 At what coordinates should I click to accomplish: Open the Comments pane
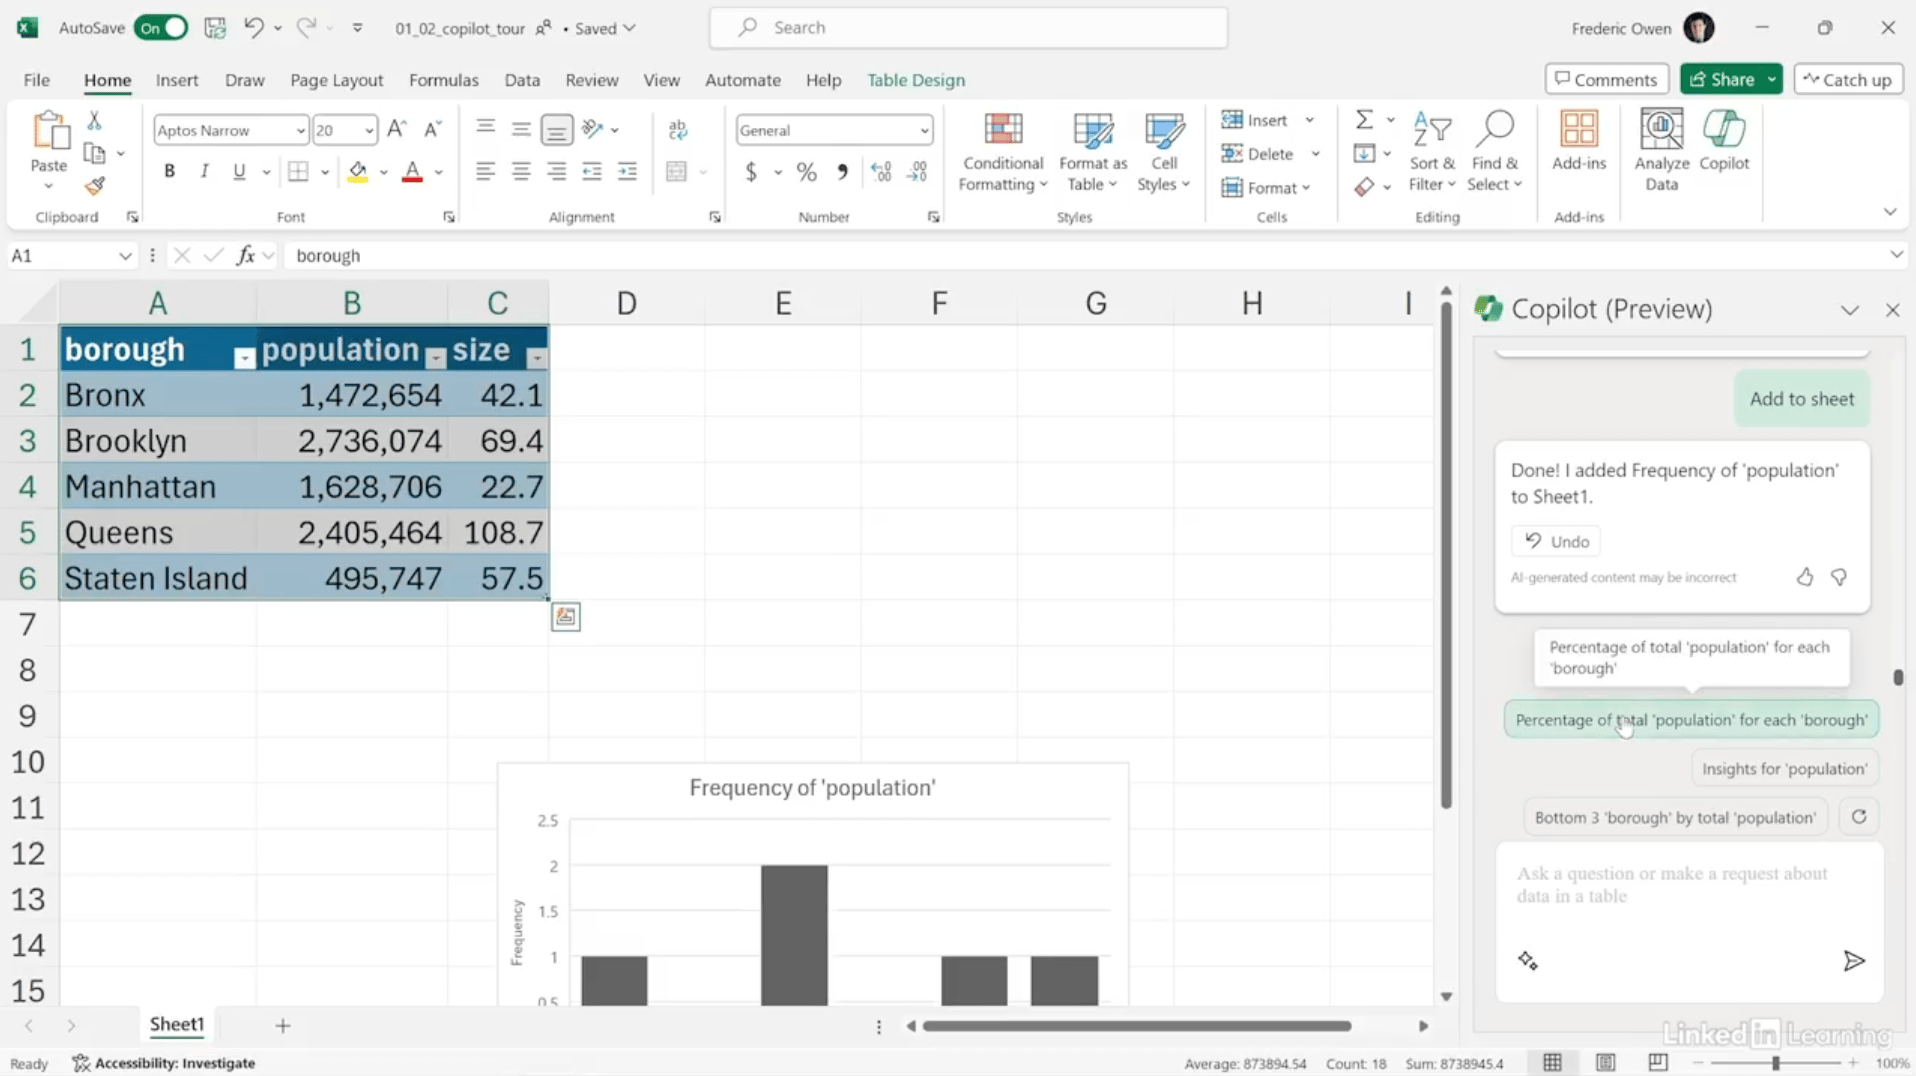coord(1606,79)
